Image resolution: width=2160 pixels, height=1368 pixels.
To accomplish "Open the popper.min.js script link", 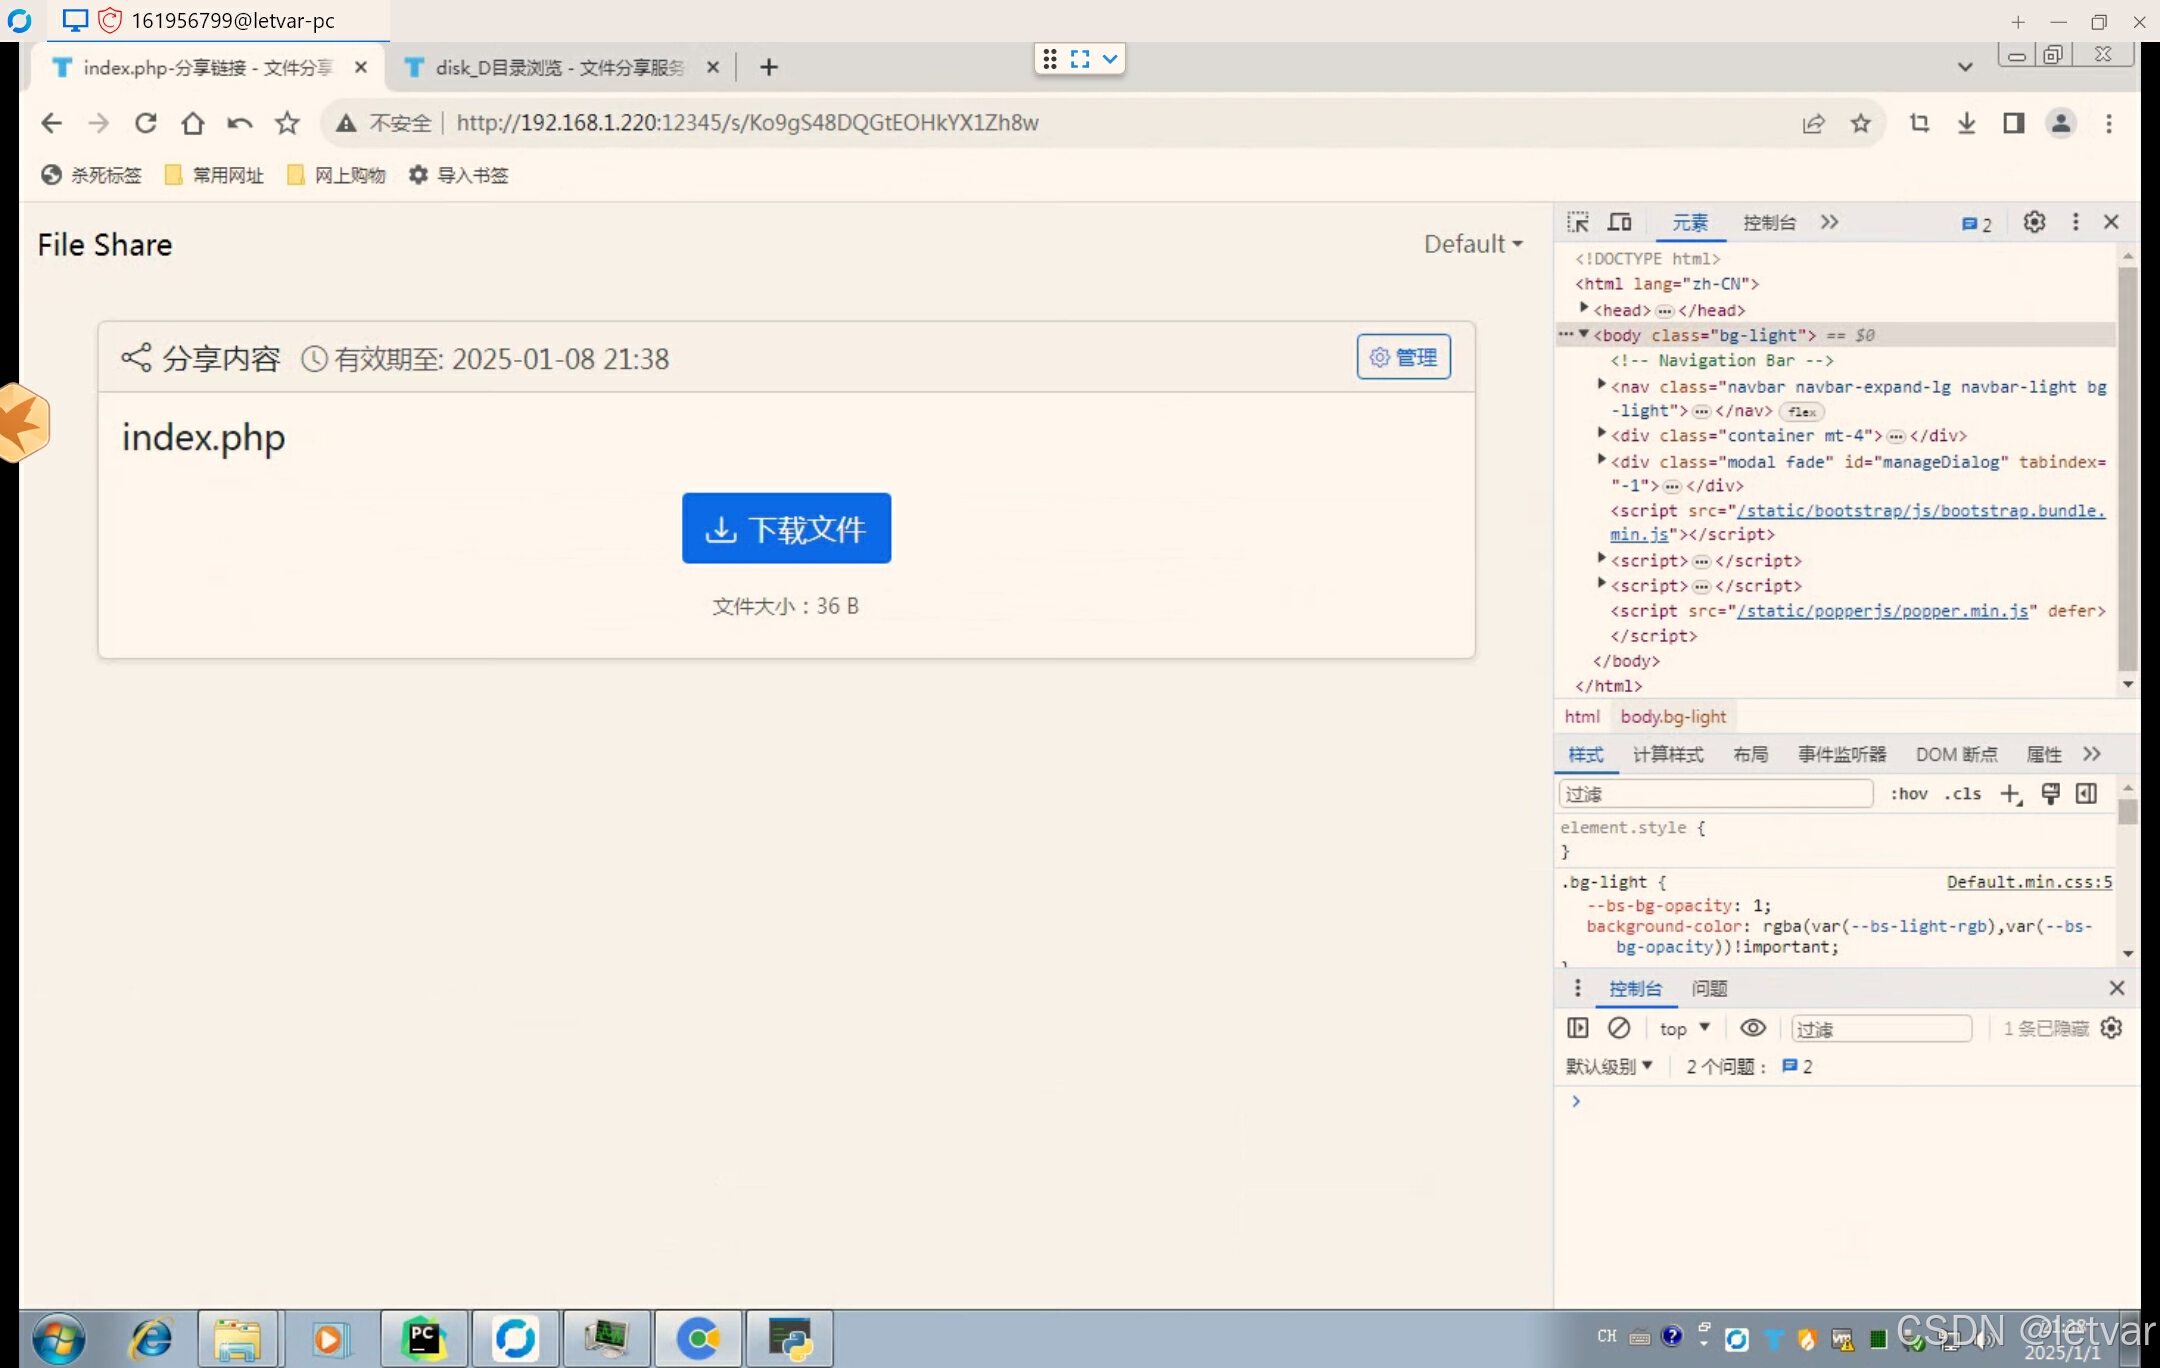I will (1883, 611).
